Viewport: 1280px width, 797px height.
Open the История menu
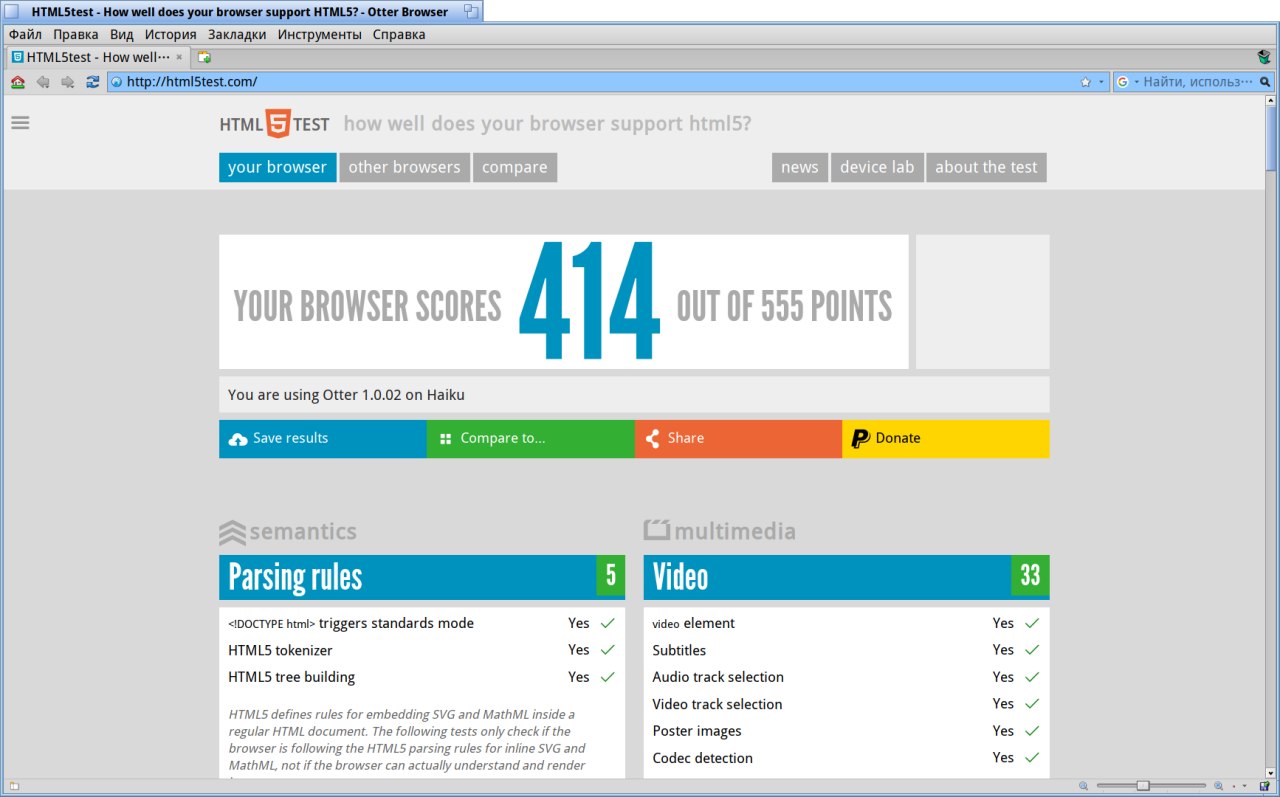click(170, 34)
